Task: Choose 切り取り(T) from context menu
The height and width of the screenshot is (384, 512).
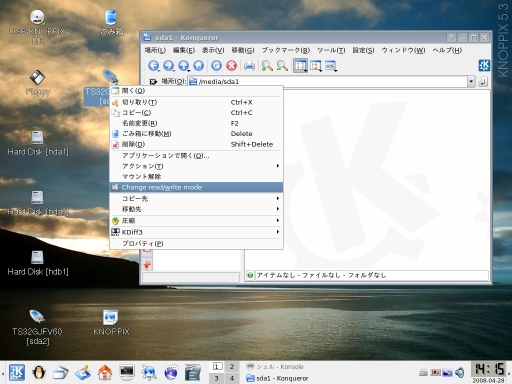Action: pyautogui.click(x=196, y=102)
